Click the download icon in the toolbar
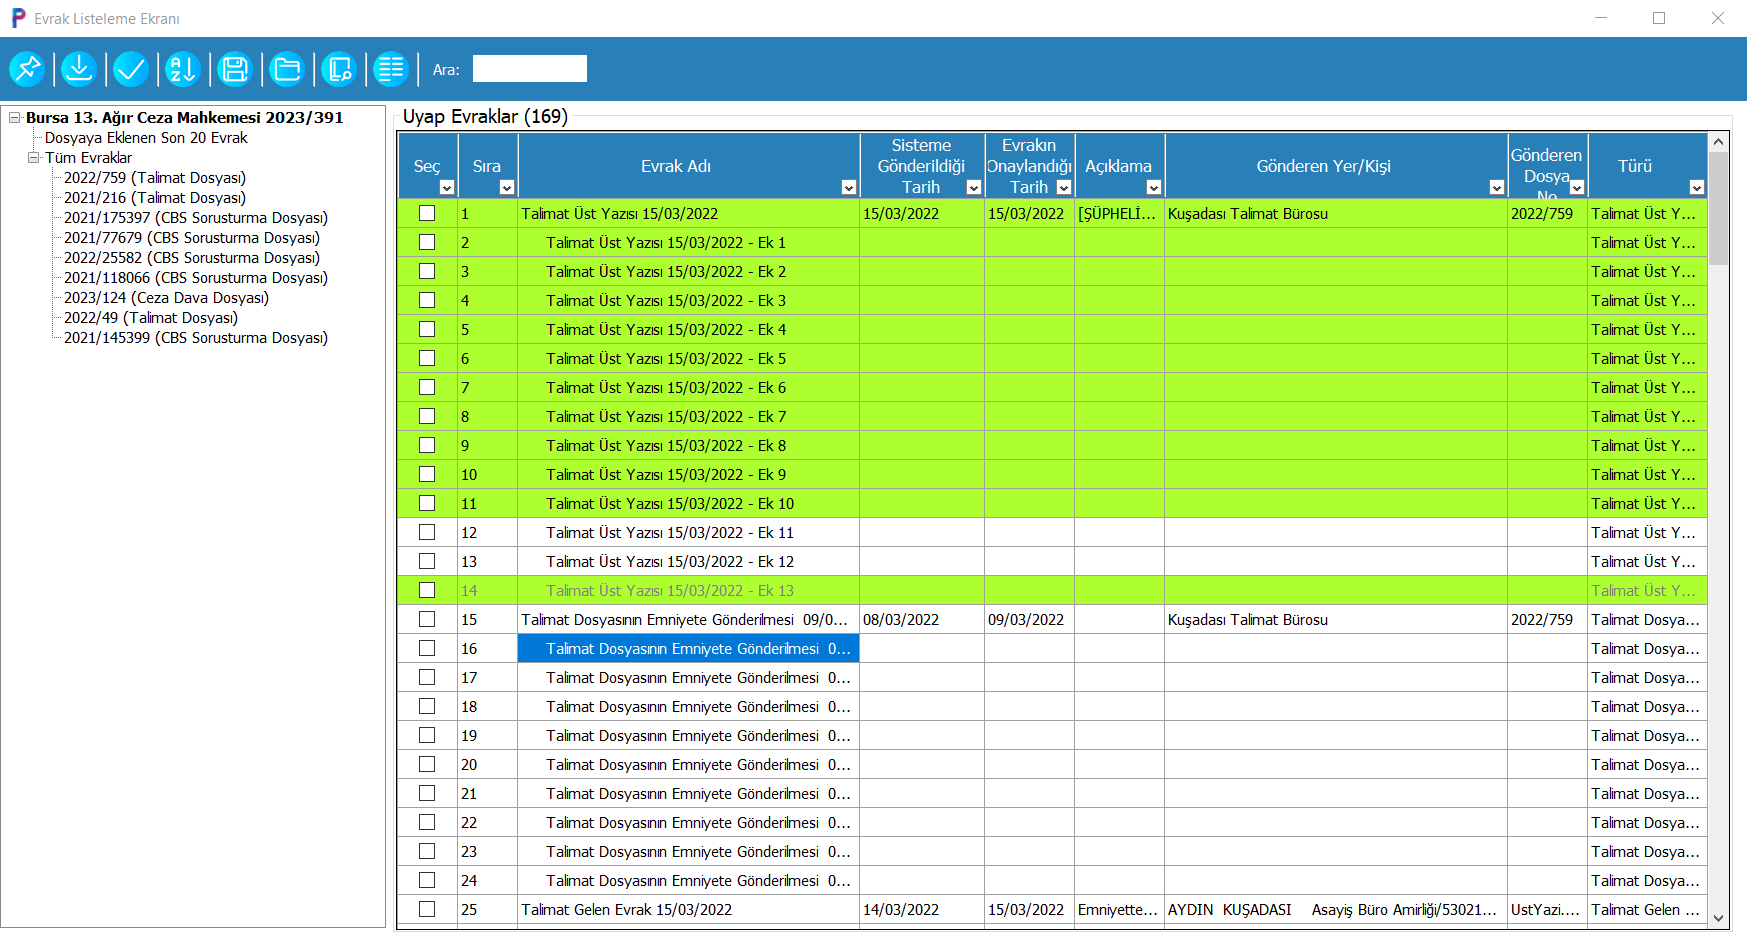The height and width of the screenshot is (942, 1747). click(x=79, y=69)
